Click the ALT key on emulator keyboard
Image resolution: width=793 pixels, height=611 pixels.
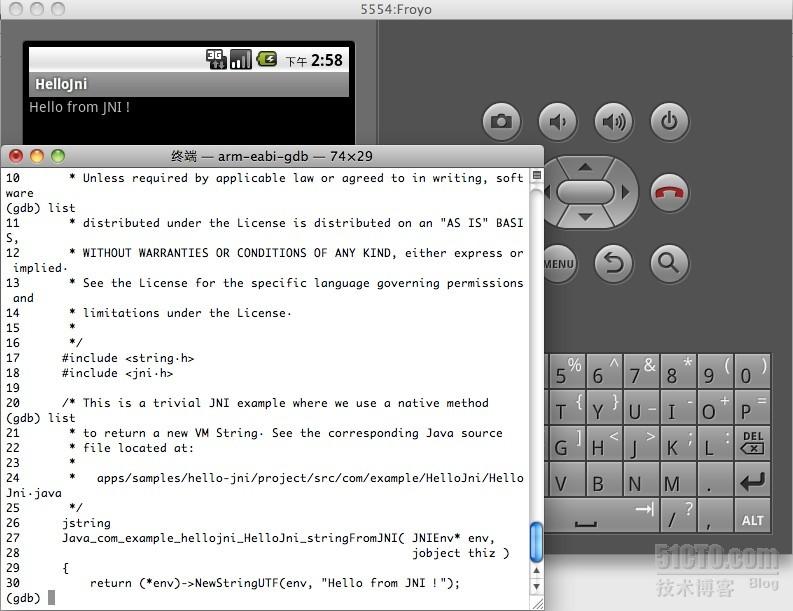click(752, 515)
